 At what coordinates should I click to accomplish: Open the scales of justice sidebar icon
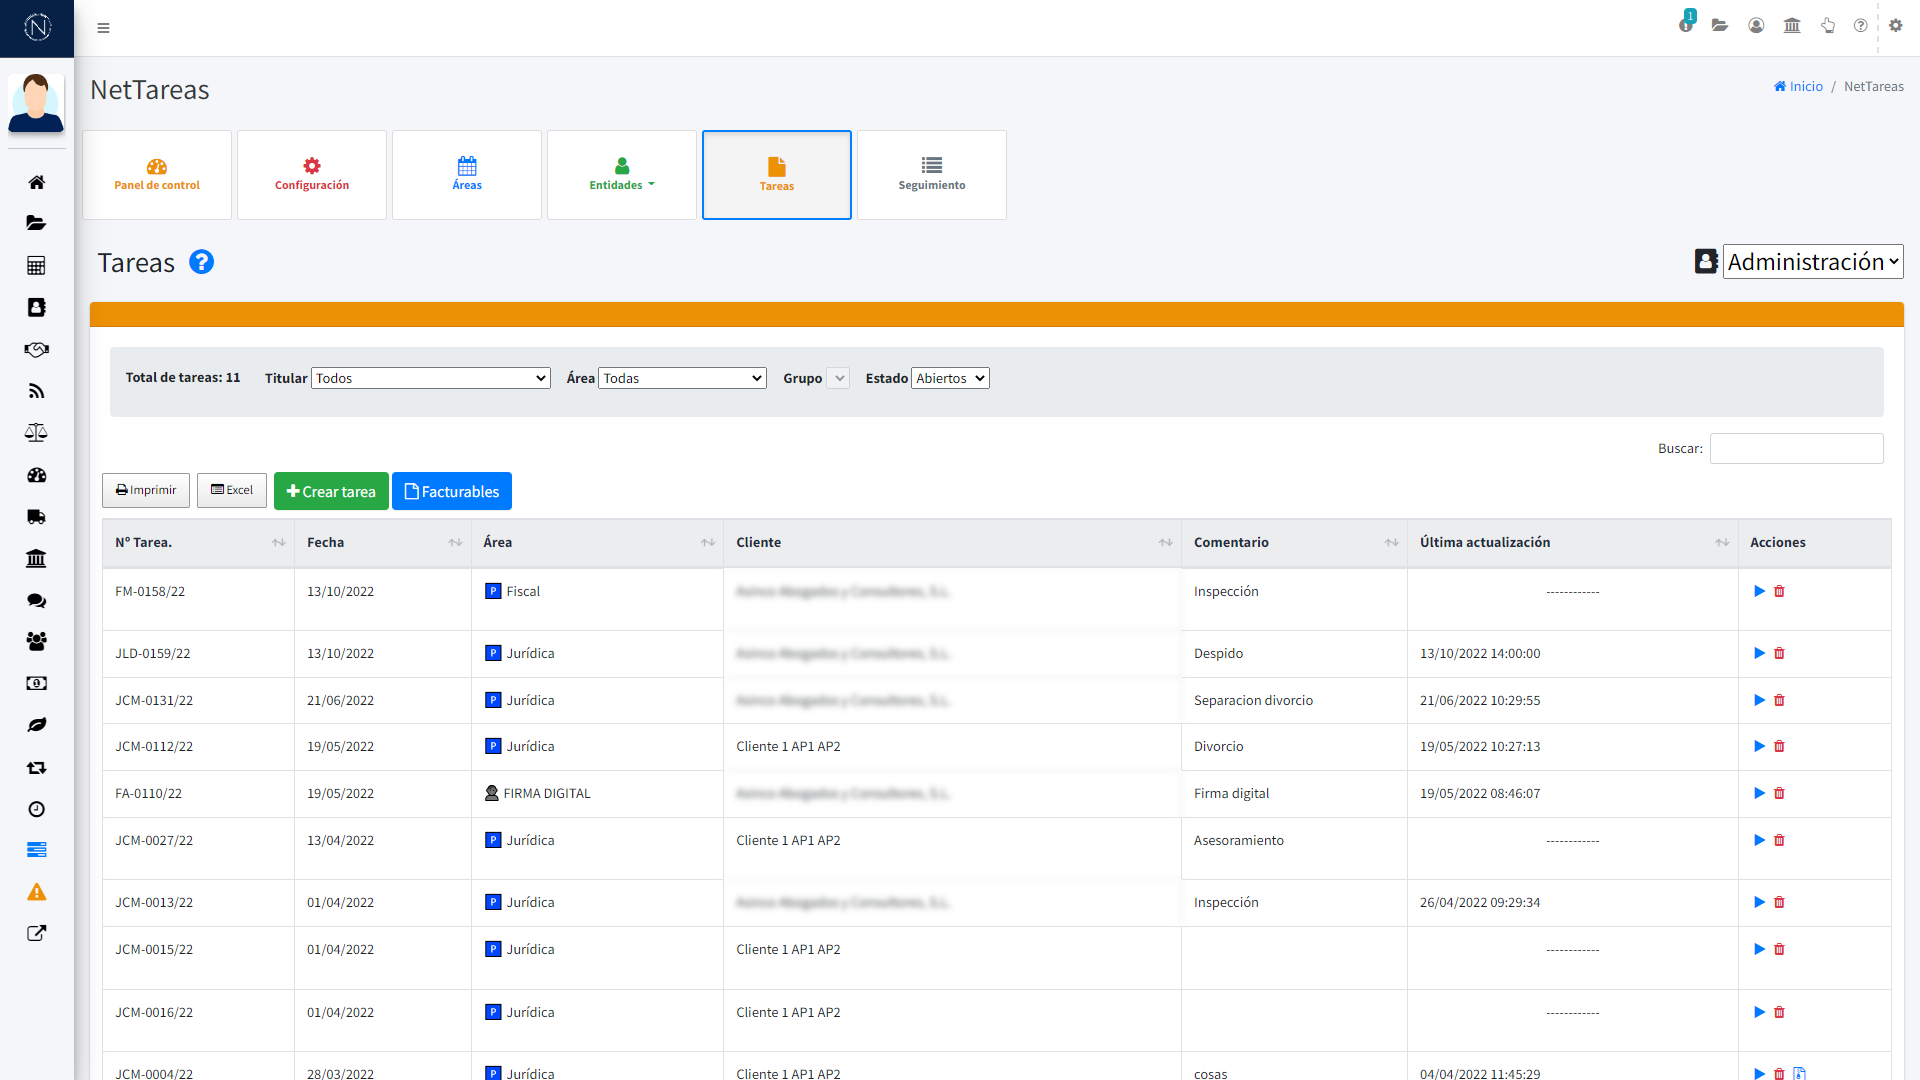(x=36, y=433)
